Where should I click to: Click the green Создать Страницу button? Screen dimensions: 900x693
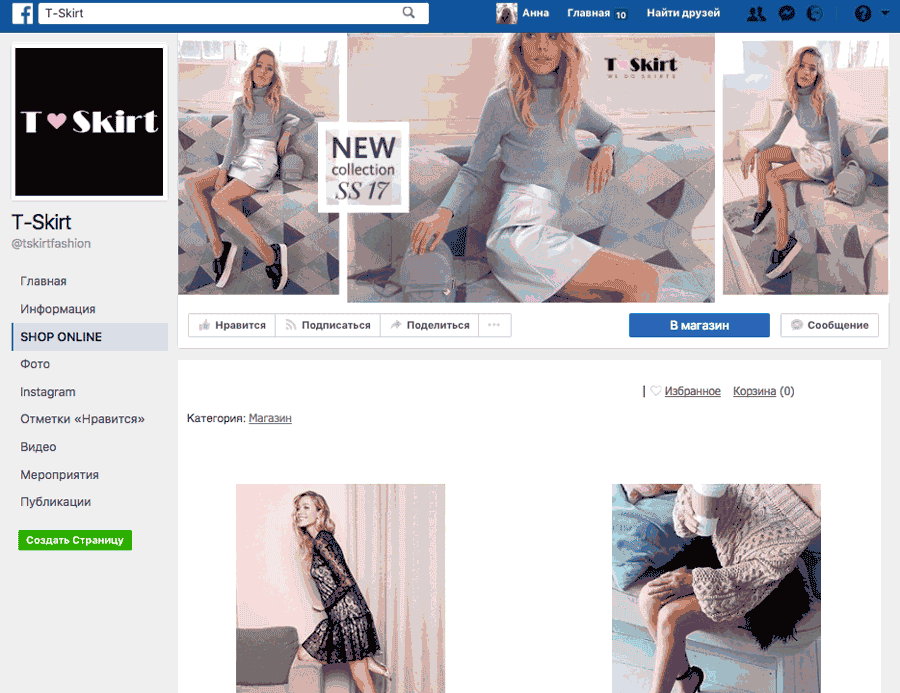75,540
